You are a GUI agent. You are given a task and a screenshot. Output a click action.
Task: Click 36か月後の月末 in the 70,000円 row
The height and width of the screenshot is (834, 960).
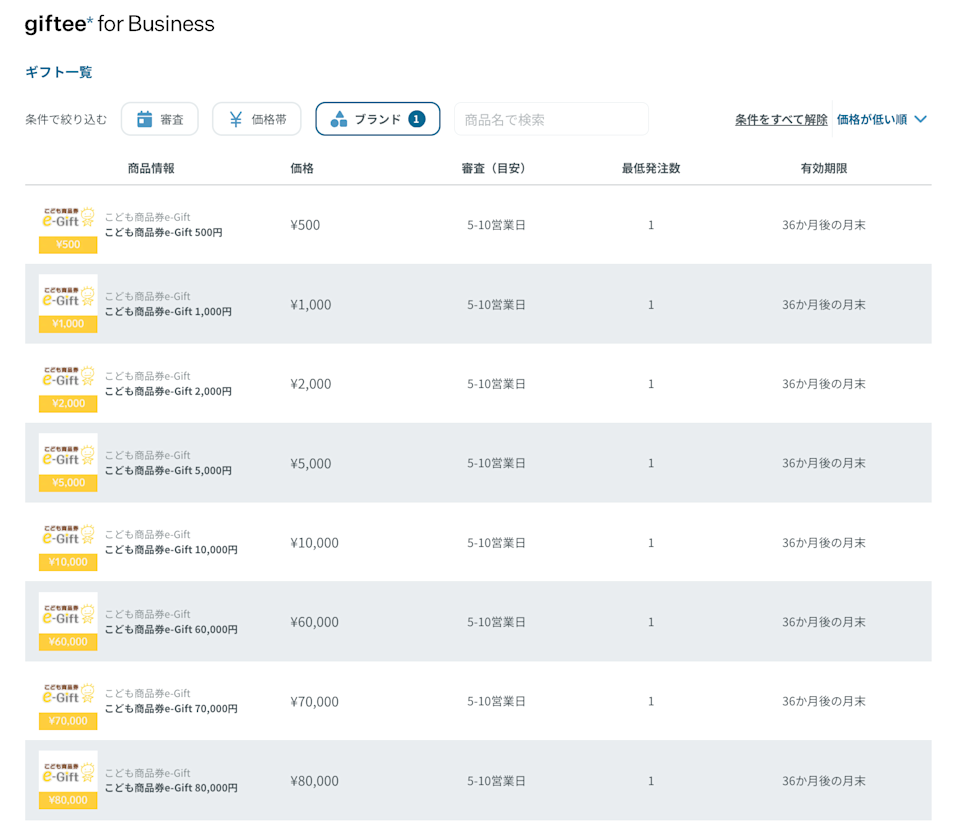click(x=823, y=702)
